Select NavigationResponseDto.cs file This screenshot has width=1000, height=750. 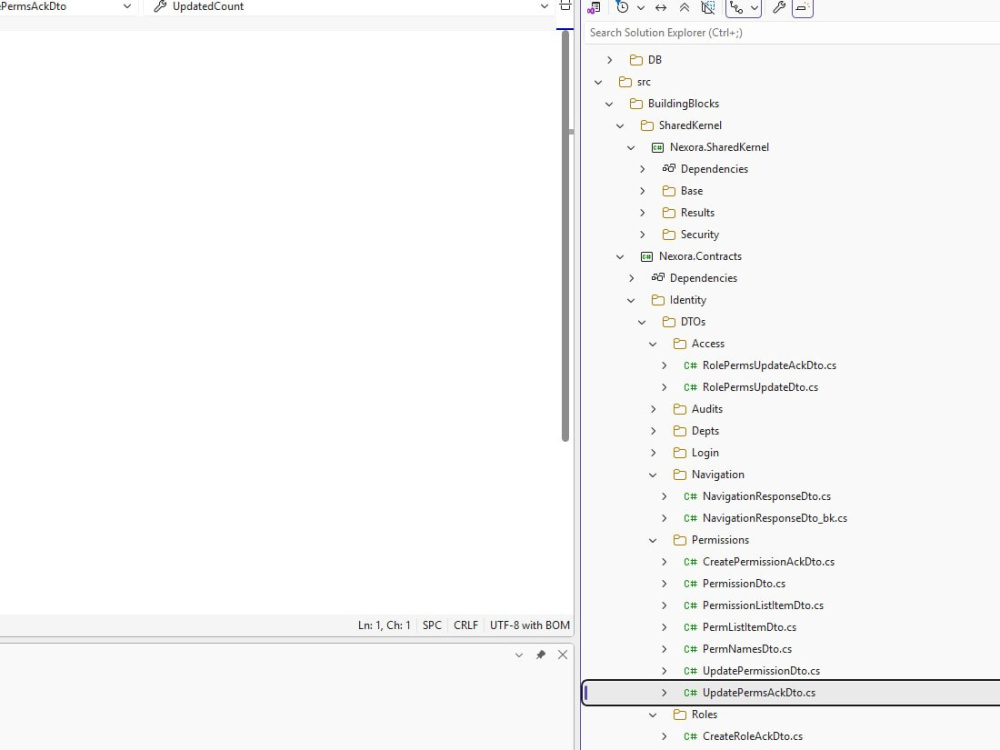[767, 496]
